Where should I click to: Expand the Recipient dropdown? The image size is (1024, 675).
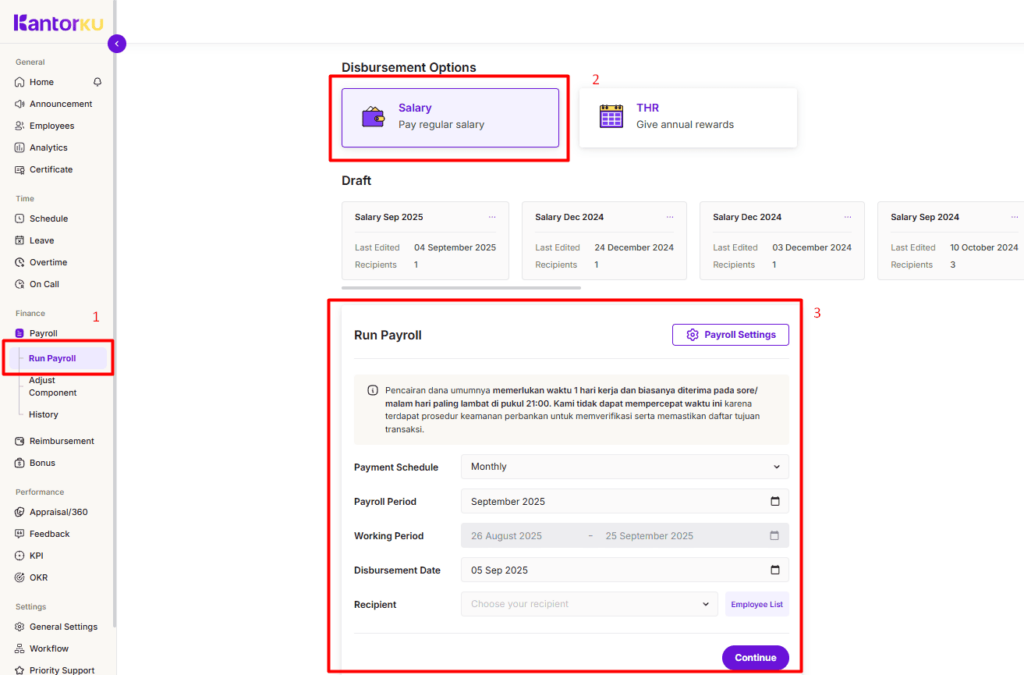589,604
